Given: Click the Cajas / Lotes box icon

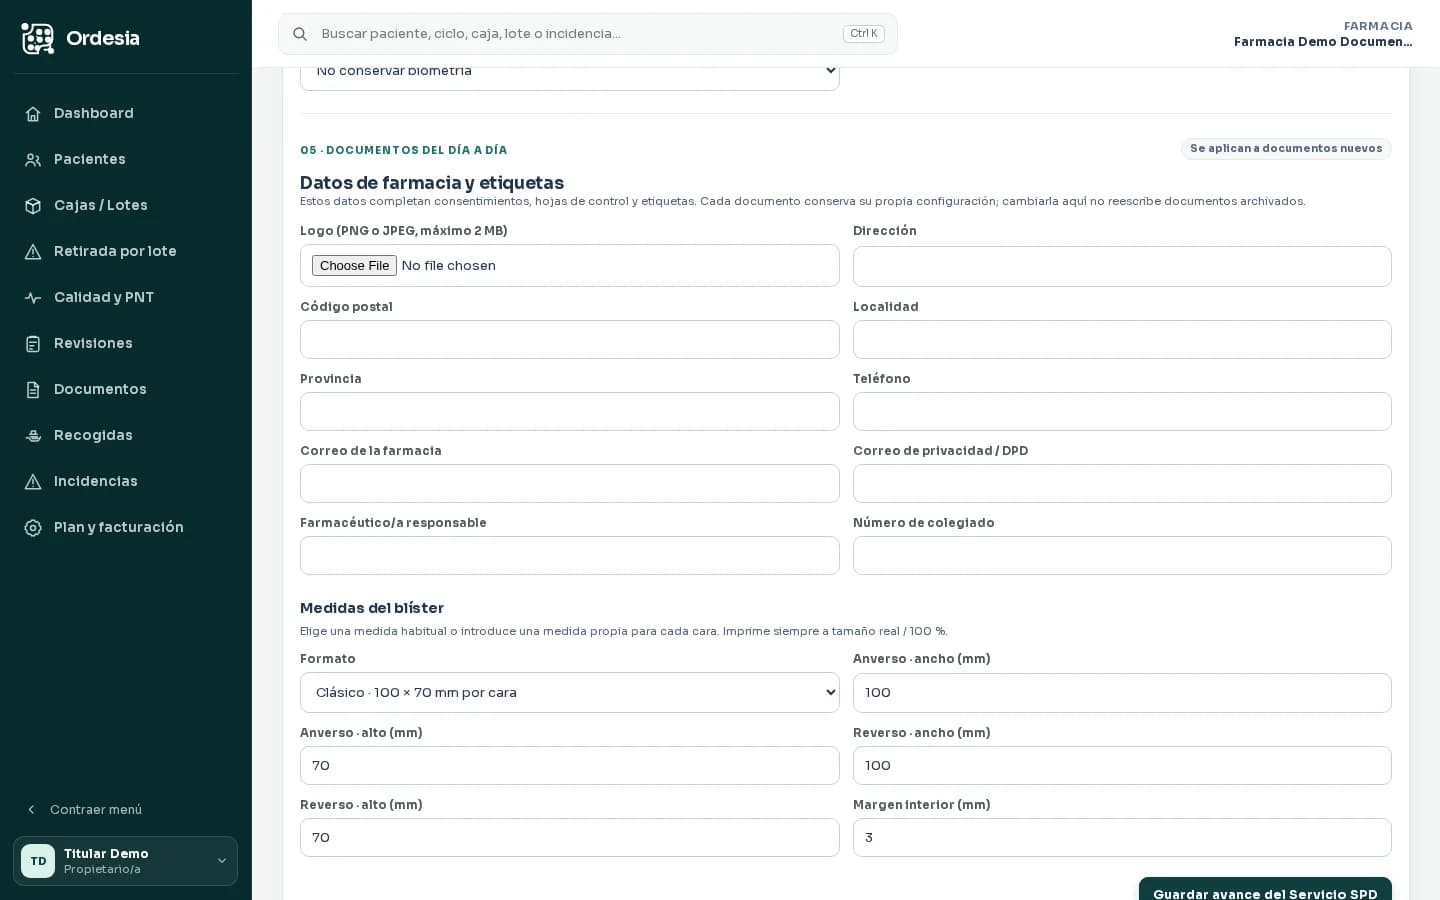Looking at the screenshot, I should coord(33,206).
